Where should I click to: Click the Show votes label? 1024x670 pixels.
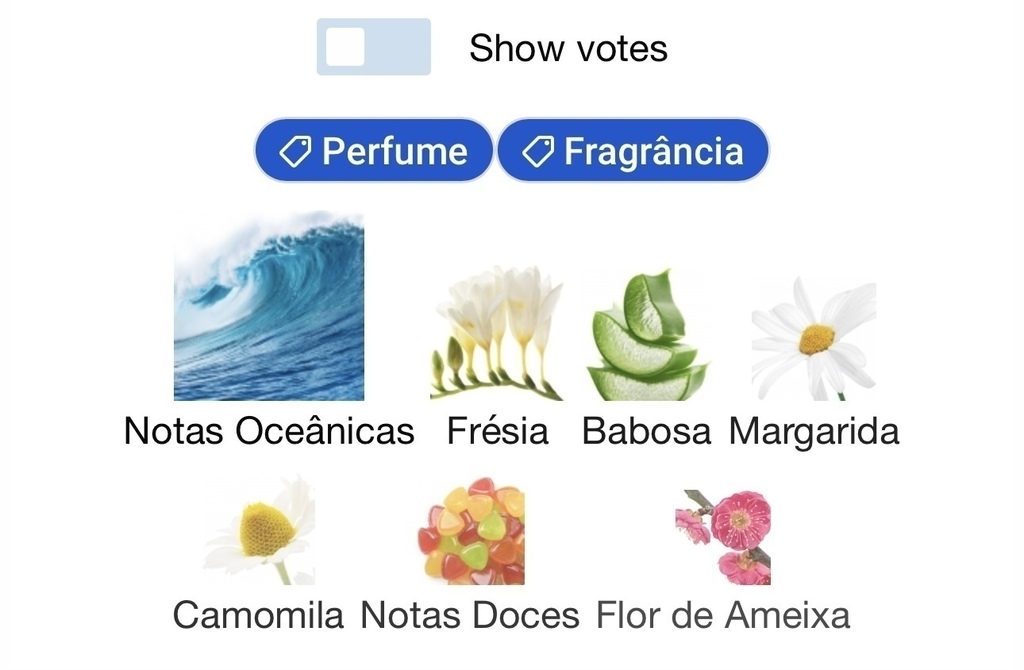pos(568,48)
